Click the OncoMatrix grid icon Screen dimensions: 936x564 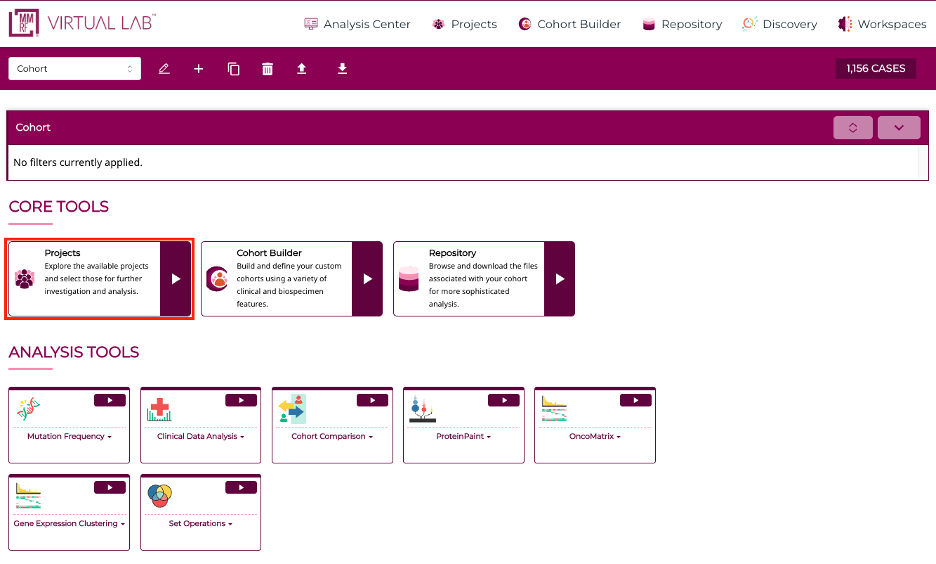554,409
